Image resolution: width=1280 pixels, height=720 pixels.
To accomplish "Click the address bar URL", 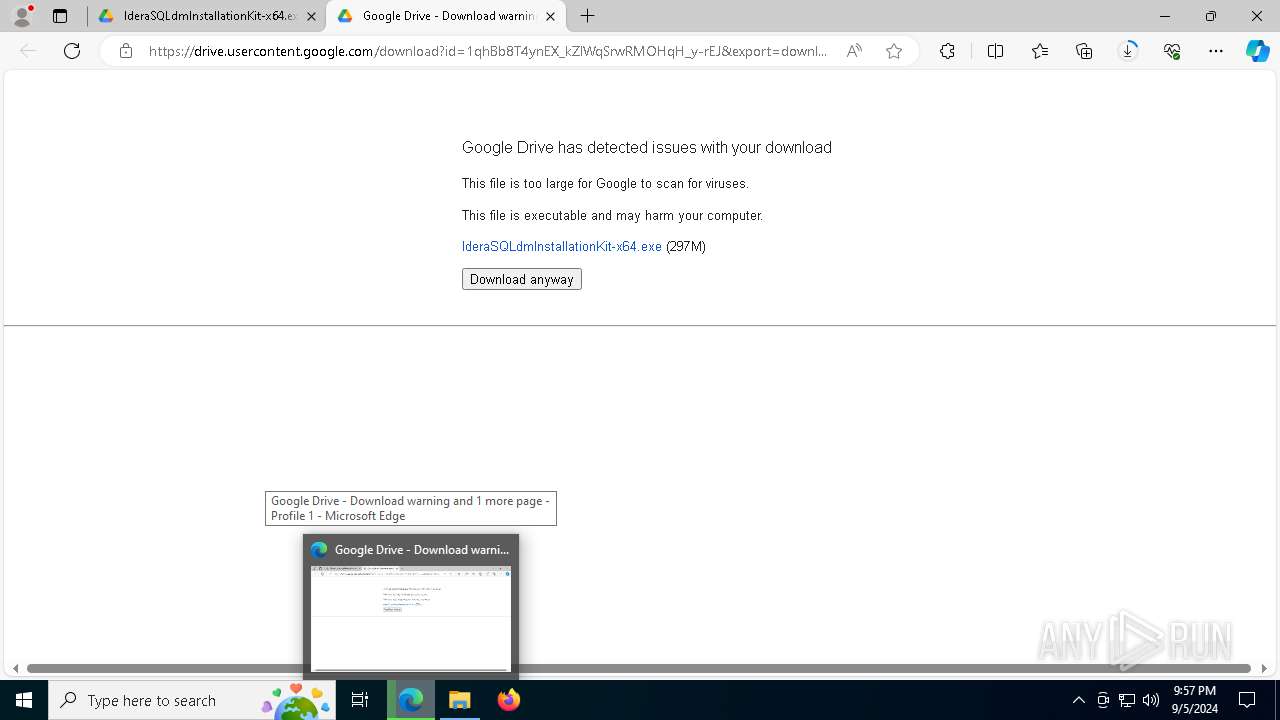I will 488,51.
